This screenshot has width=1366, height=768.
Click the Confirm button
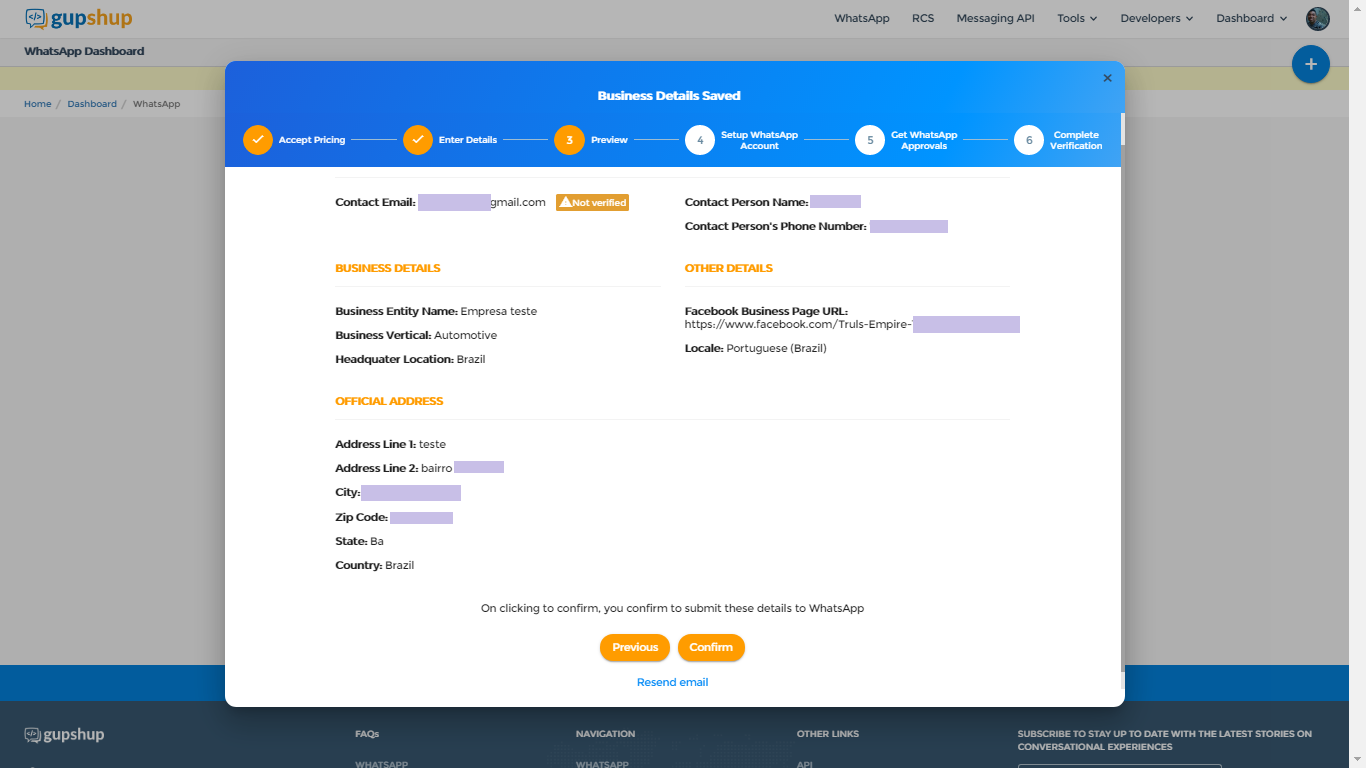(711, 647)
